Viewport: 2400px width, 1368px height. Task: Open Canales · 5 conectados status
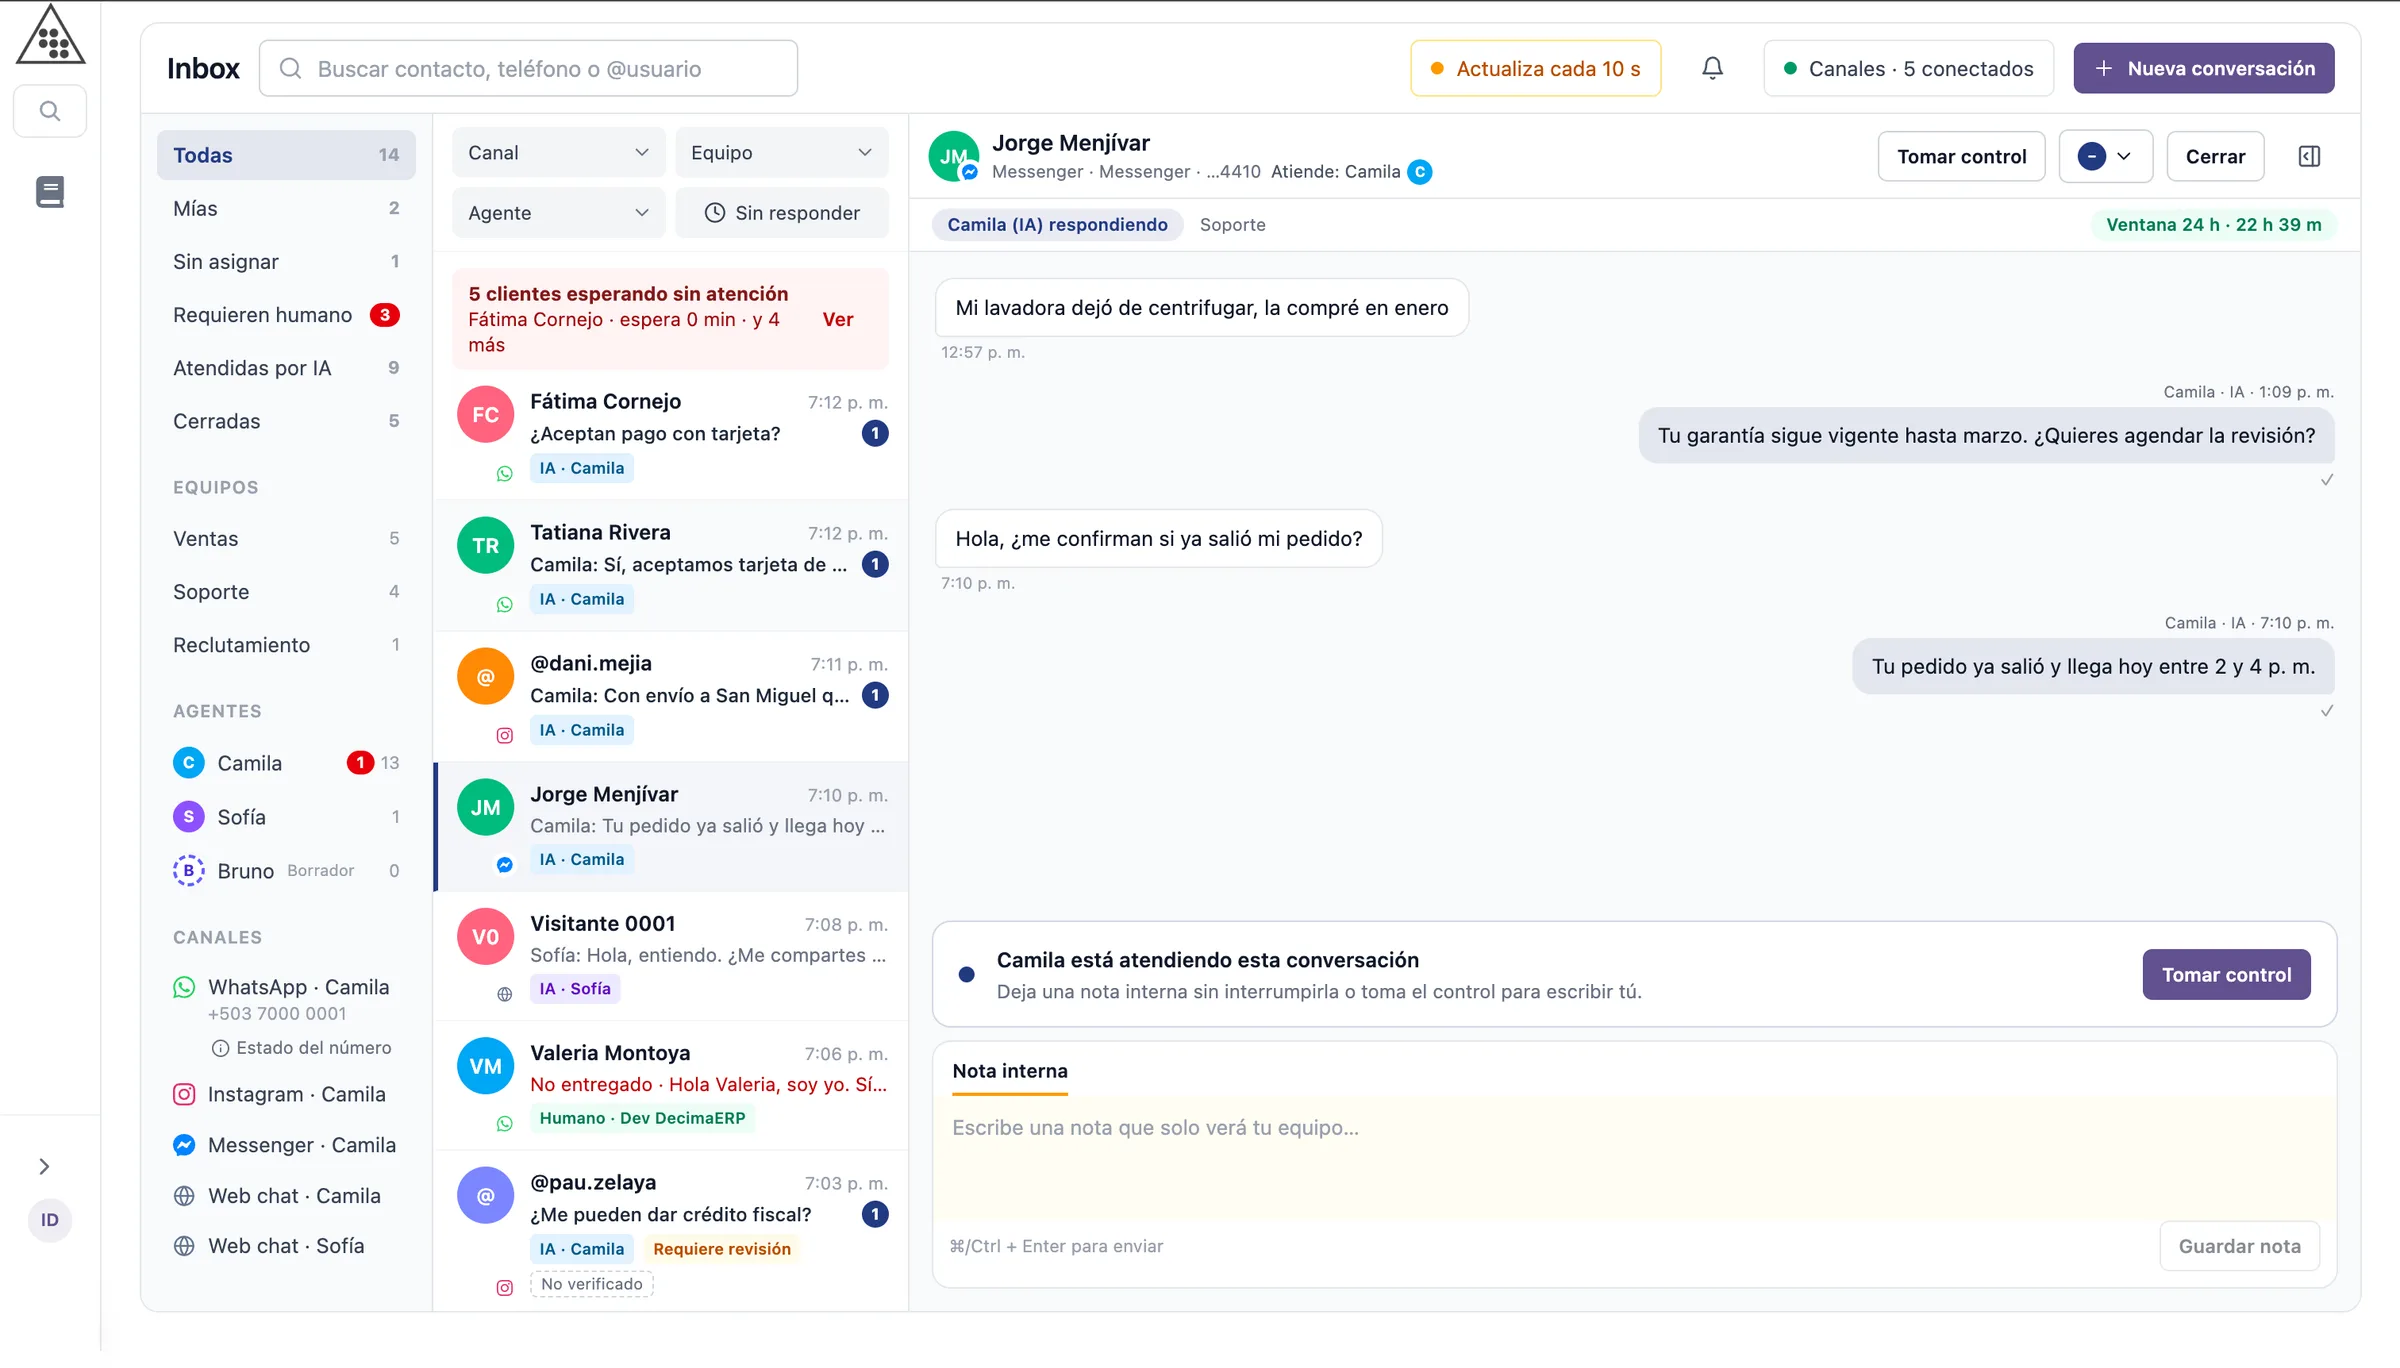click(x=1908, y=68)
